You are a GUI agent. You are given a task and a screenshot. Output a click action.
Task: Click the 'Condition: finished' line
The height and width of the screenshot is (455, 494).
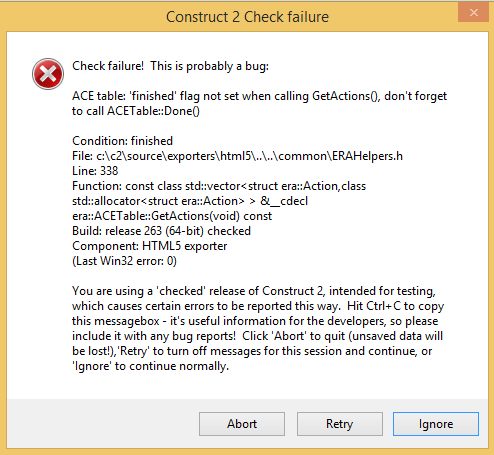[x=122, y=141]
